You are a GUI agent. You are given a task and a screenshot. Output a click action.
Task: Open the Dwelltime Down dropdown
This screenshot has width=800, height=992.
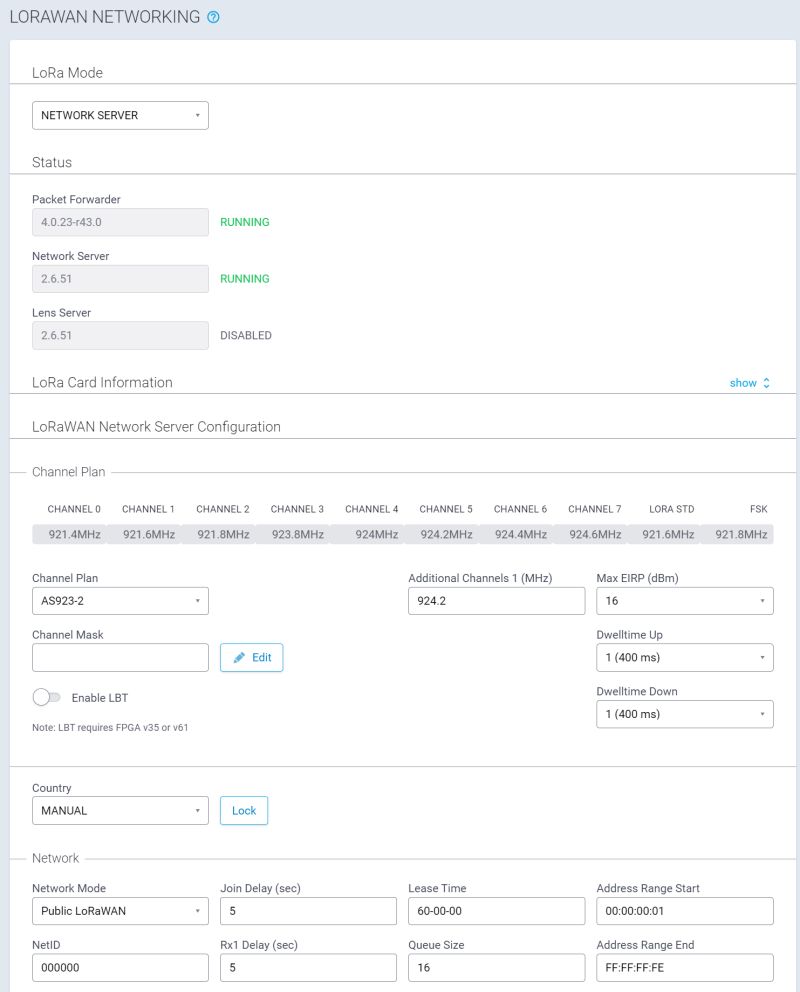[684, 714]
